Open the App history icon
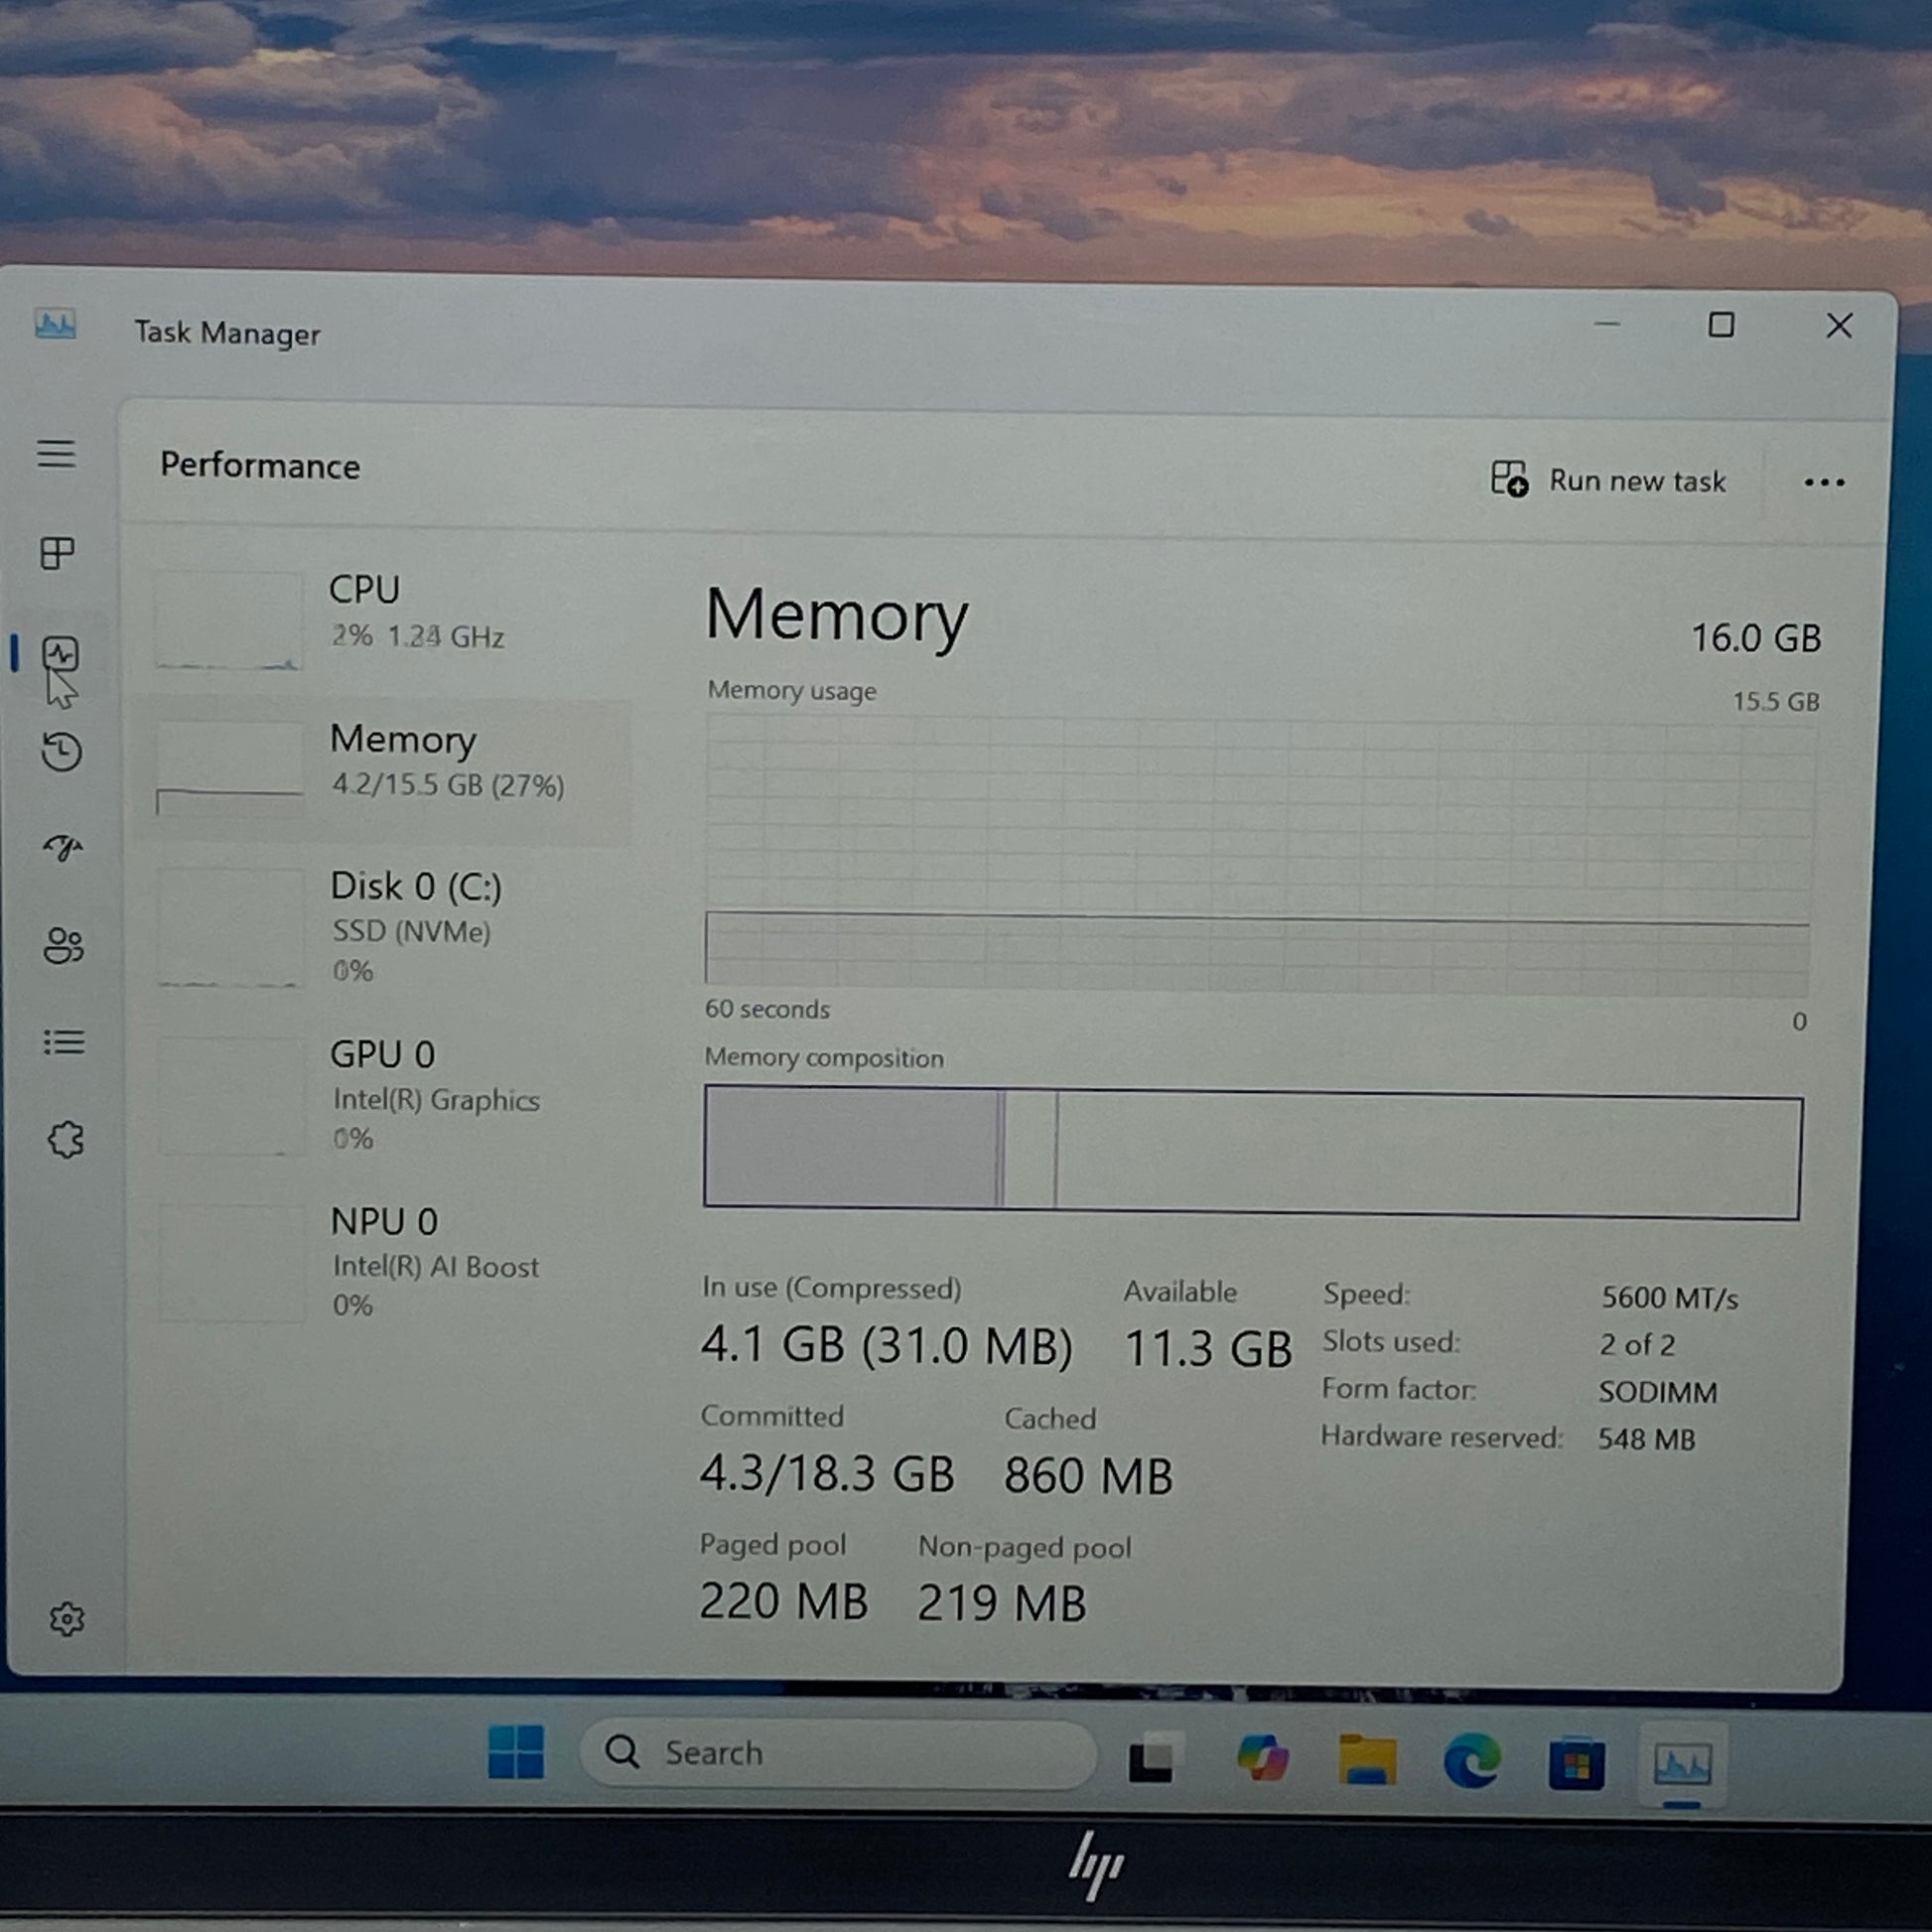The width and height of the screenshot is (1932, 1932). tap(62, 752)
